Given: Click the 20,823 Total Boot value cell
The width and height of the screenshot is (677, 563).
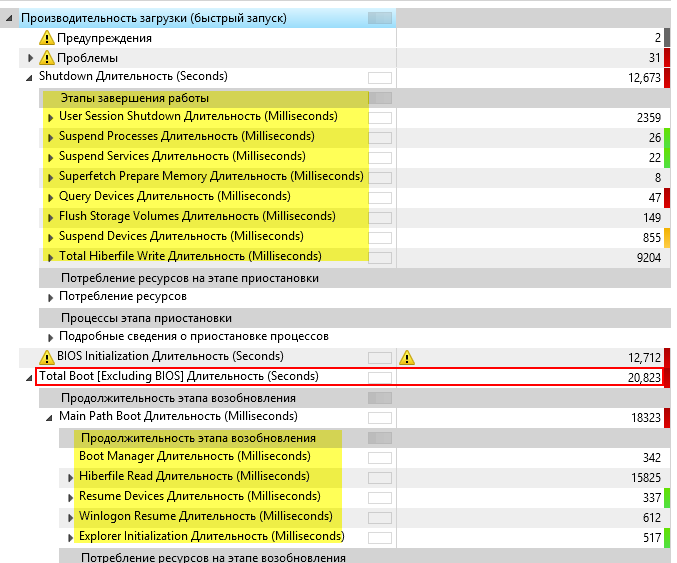Looking at the screenshot, I should 640,377.
